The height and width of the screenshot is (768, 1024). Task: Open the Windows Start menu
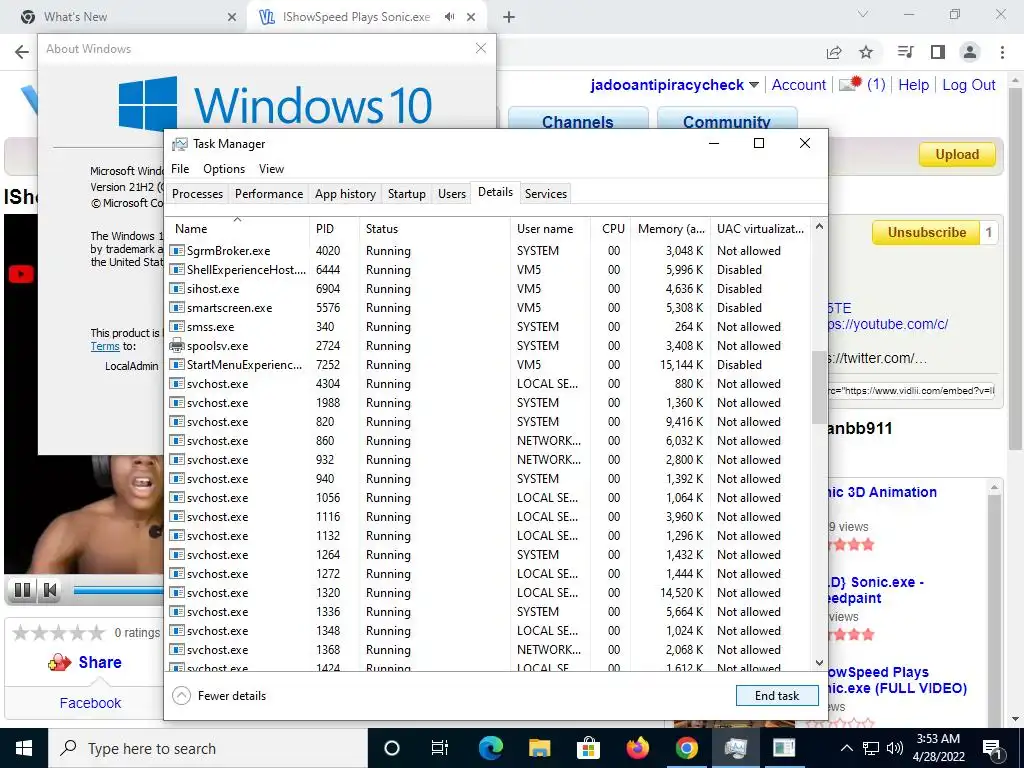point(24,748)
